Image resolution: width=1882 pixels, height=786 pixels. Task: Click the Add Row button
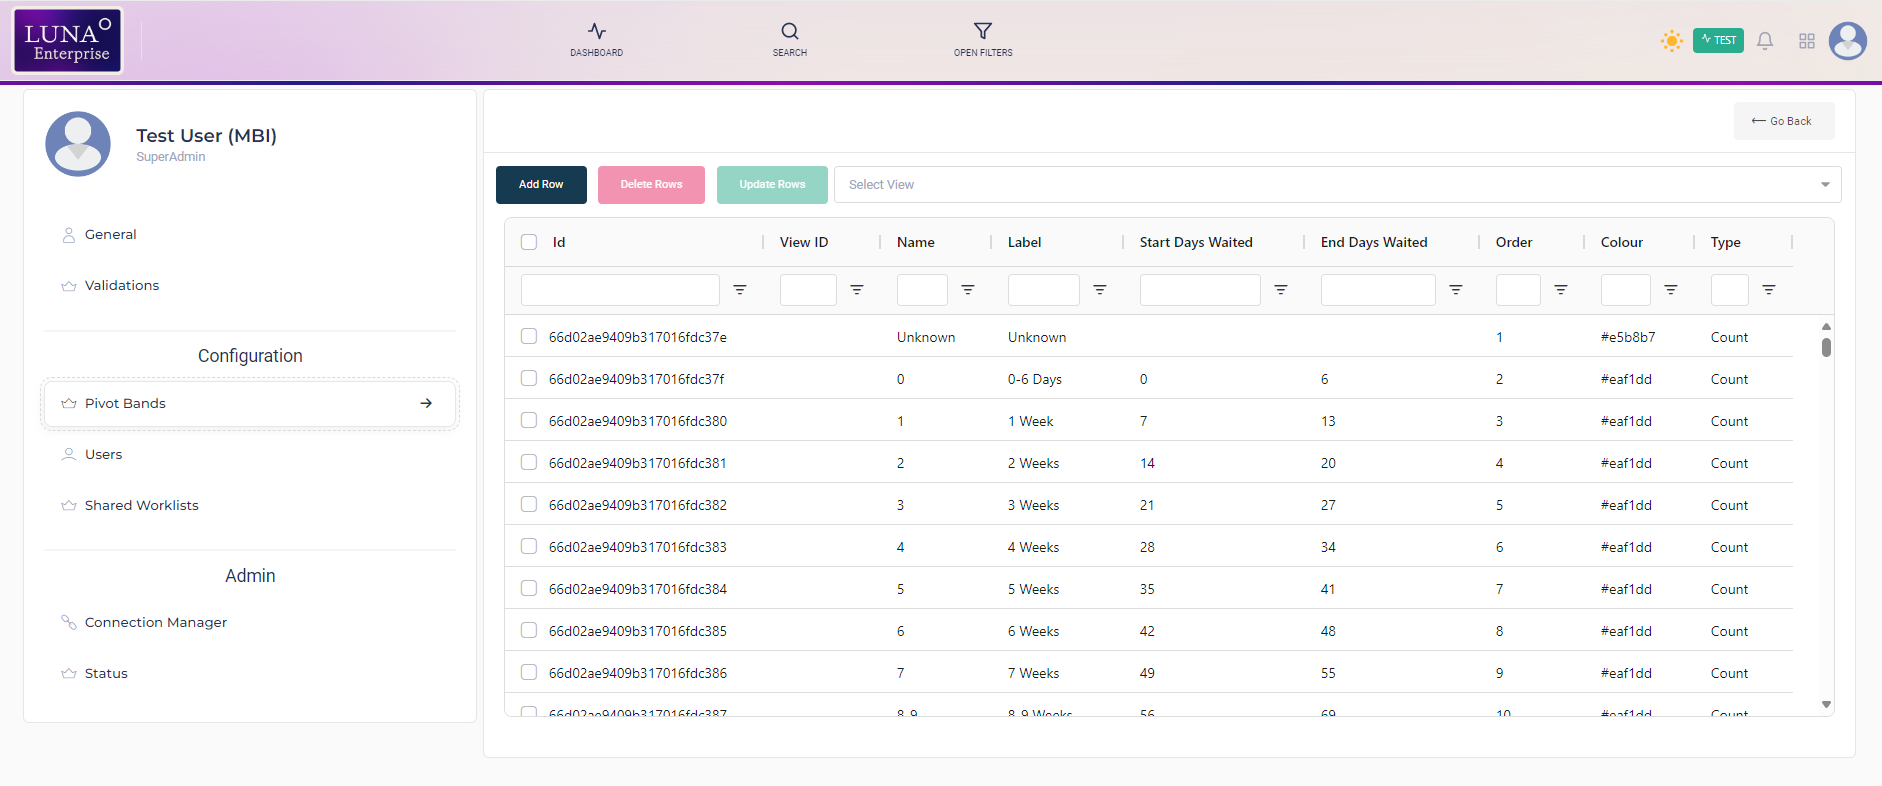[x=541, y=185]
